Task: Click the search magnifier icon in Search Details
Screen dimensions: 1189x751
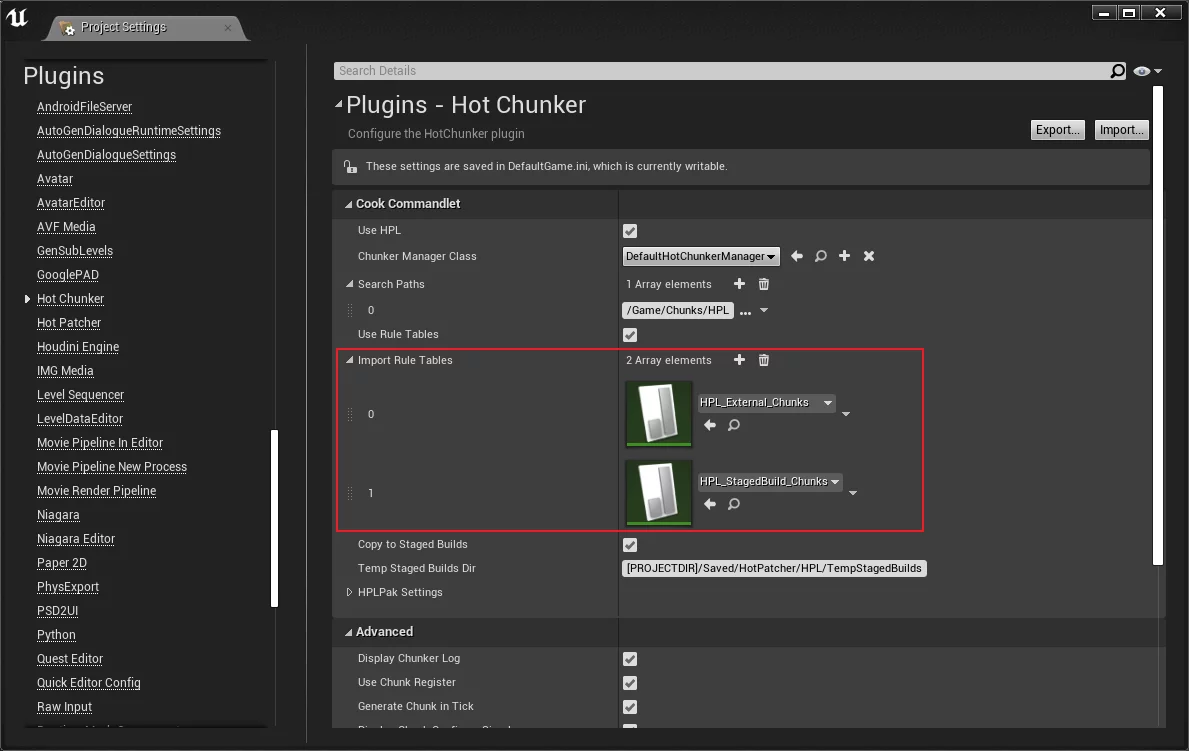Action: pyautogui.click(x=1118, y=71)
